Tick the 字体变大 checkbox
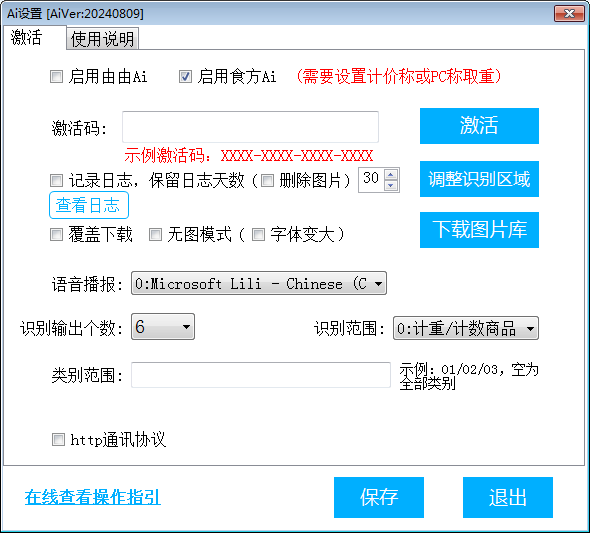The width and height of the screenshot is (590, 533). (x=259, y=235)
